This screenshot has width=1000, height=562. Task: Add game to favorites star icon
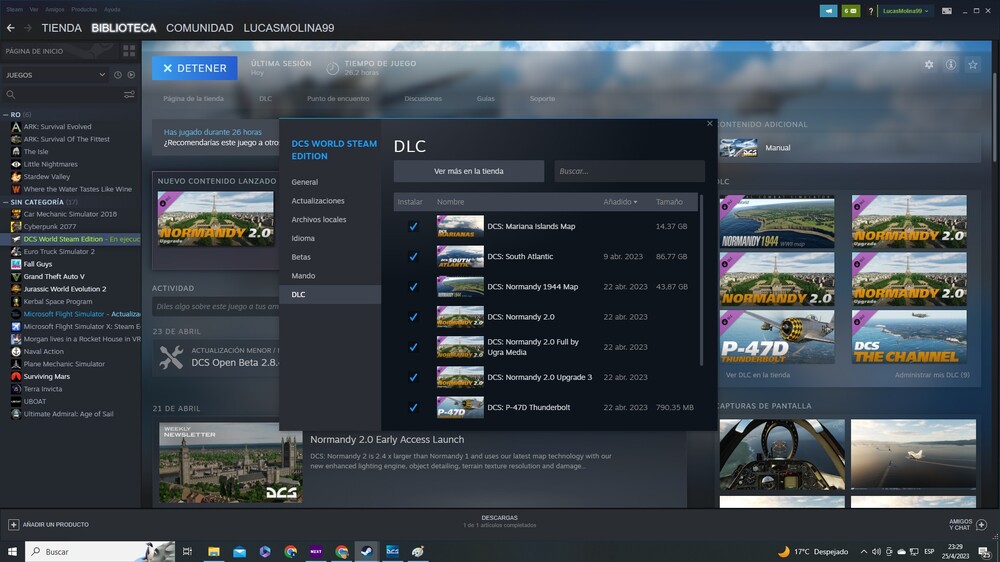pos(973,64)
